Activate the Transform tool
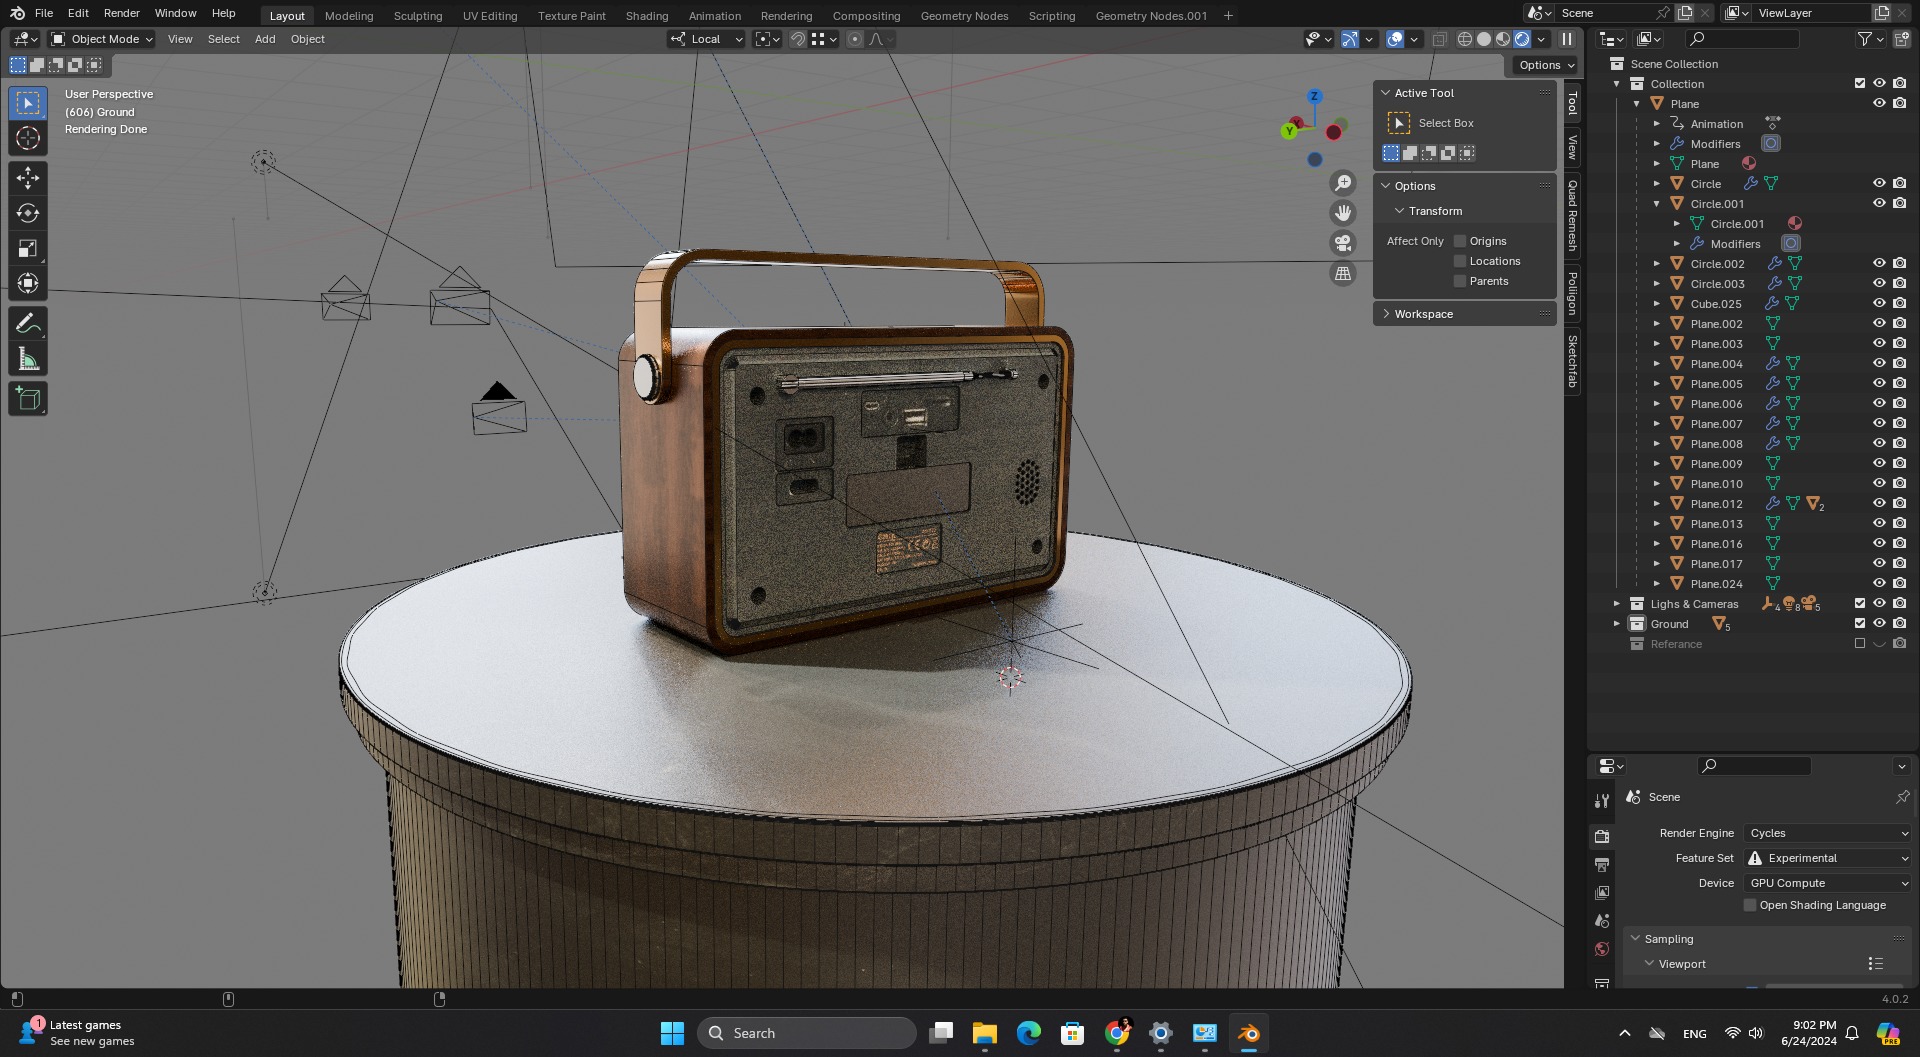Screen dimensions: 1920x1057 point(28,283)
